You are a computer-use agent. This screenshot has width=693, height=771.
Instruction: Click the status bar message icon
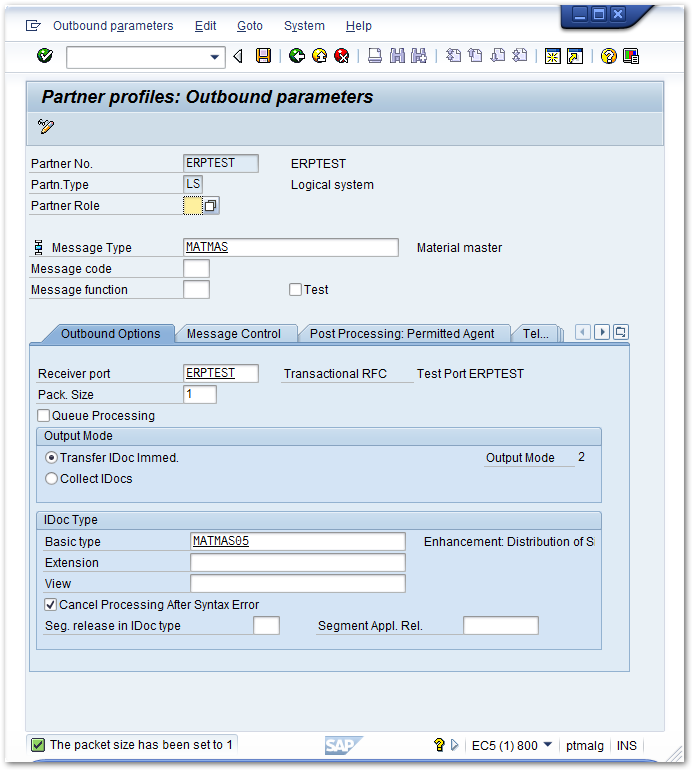tap(38, 745)
